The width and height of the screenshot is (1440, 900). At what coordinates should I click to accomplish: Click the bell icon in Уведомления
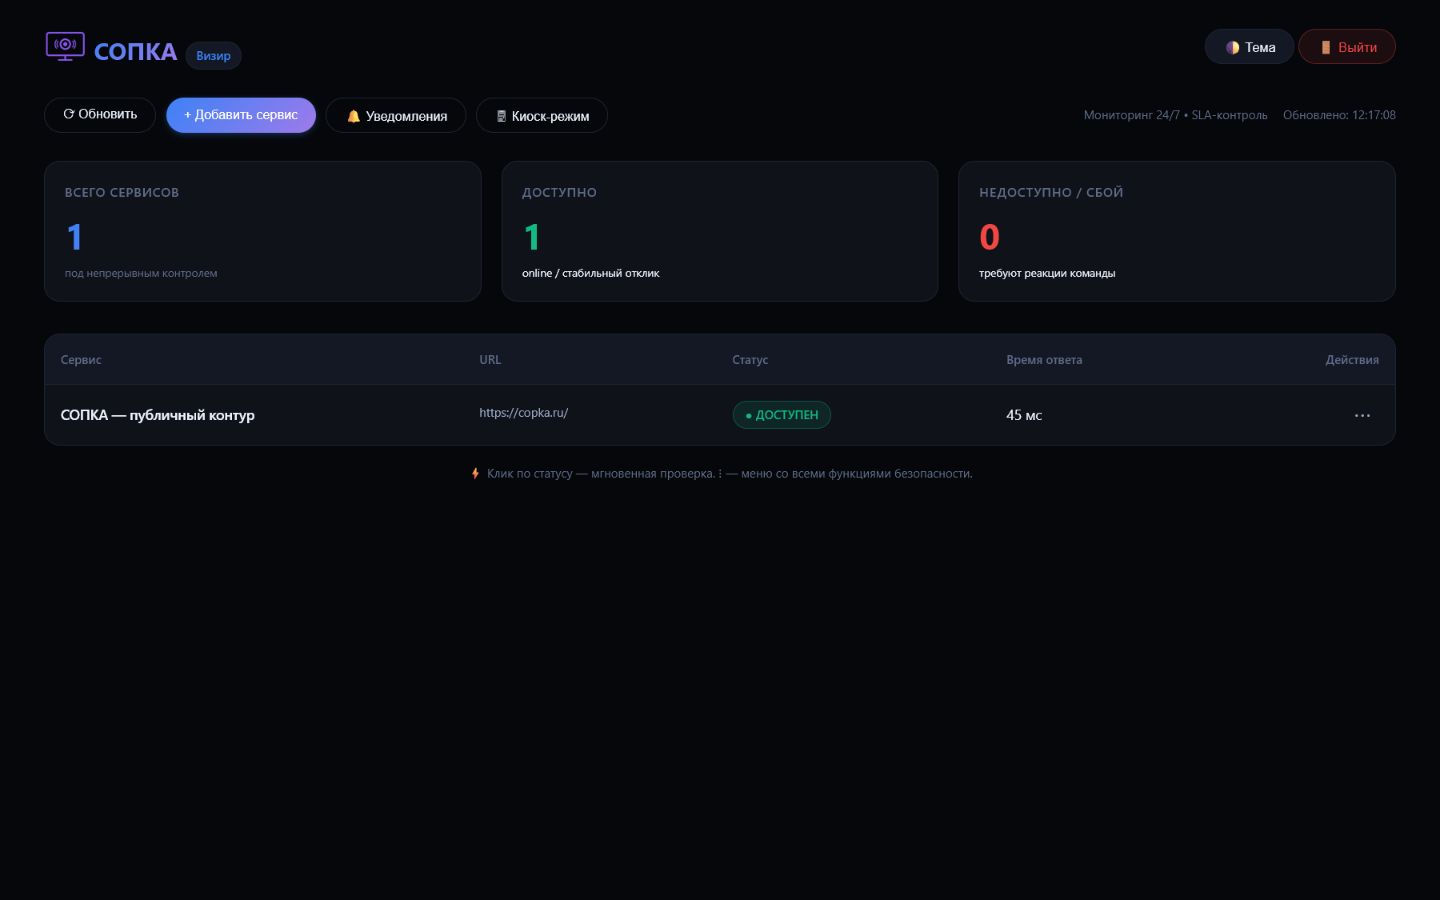click(x=353, y=116)
